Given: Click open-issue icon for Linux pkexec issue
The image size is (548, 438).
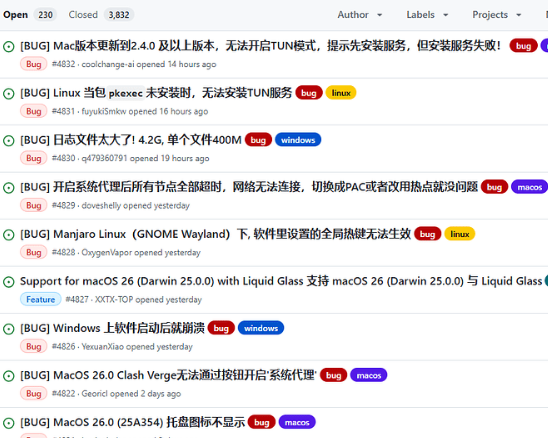Looking at the screenshot, I should tap(9, 94).
